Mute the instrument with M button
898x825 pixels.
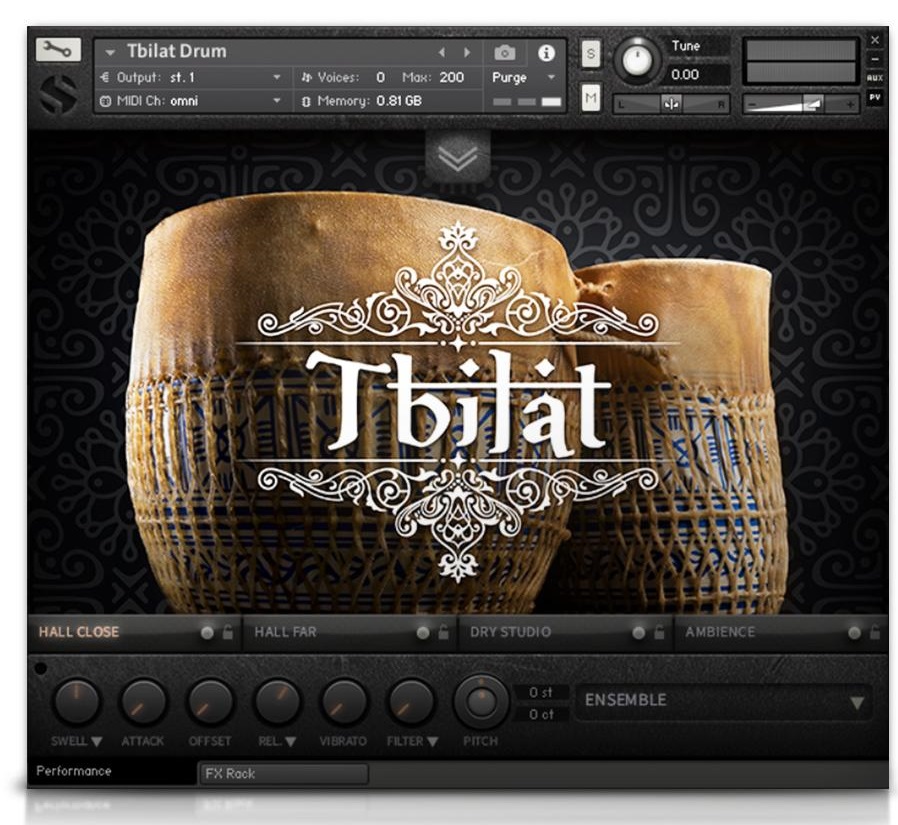(x=591, y=98)
